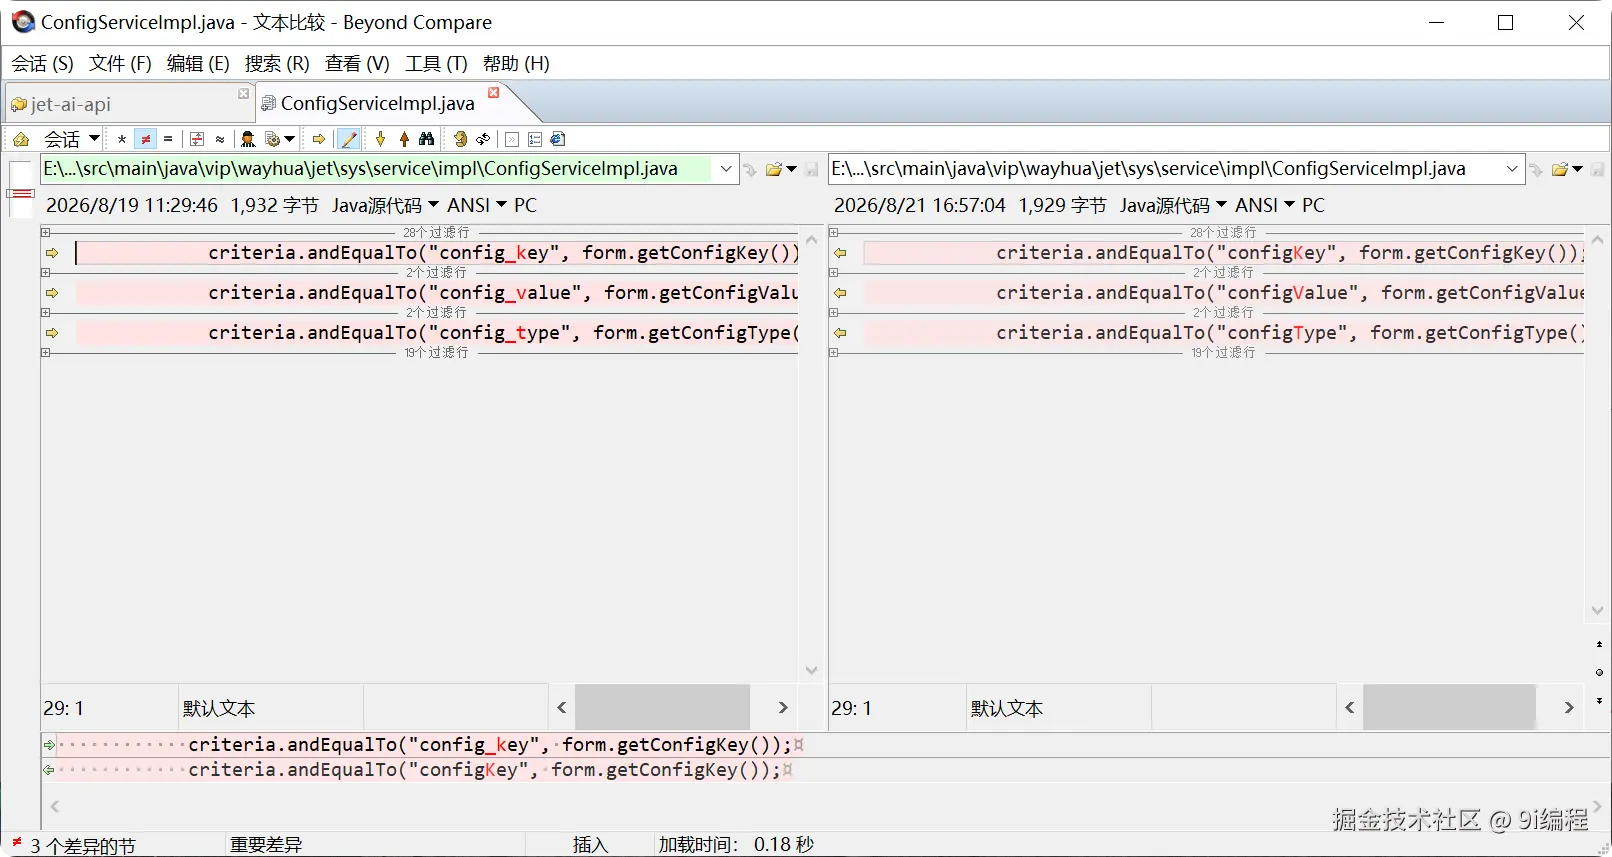1612x857 pixels.
Task: Click the Swap sides icon
Action: pyautogui.click(x=460, y=139)
